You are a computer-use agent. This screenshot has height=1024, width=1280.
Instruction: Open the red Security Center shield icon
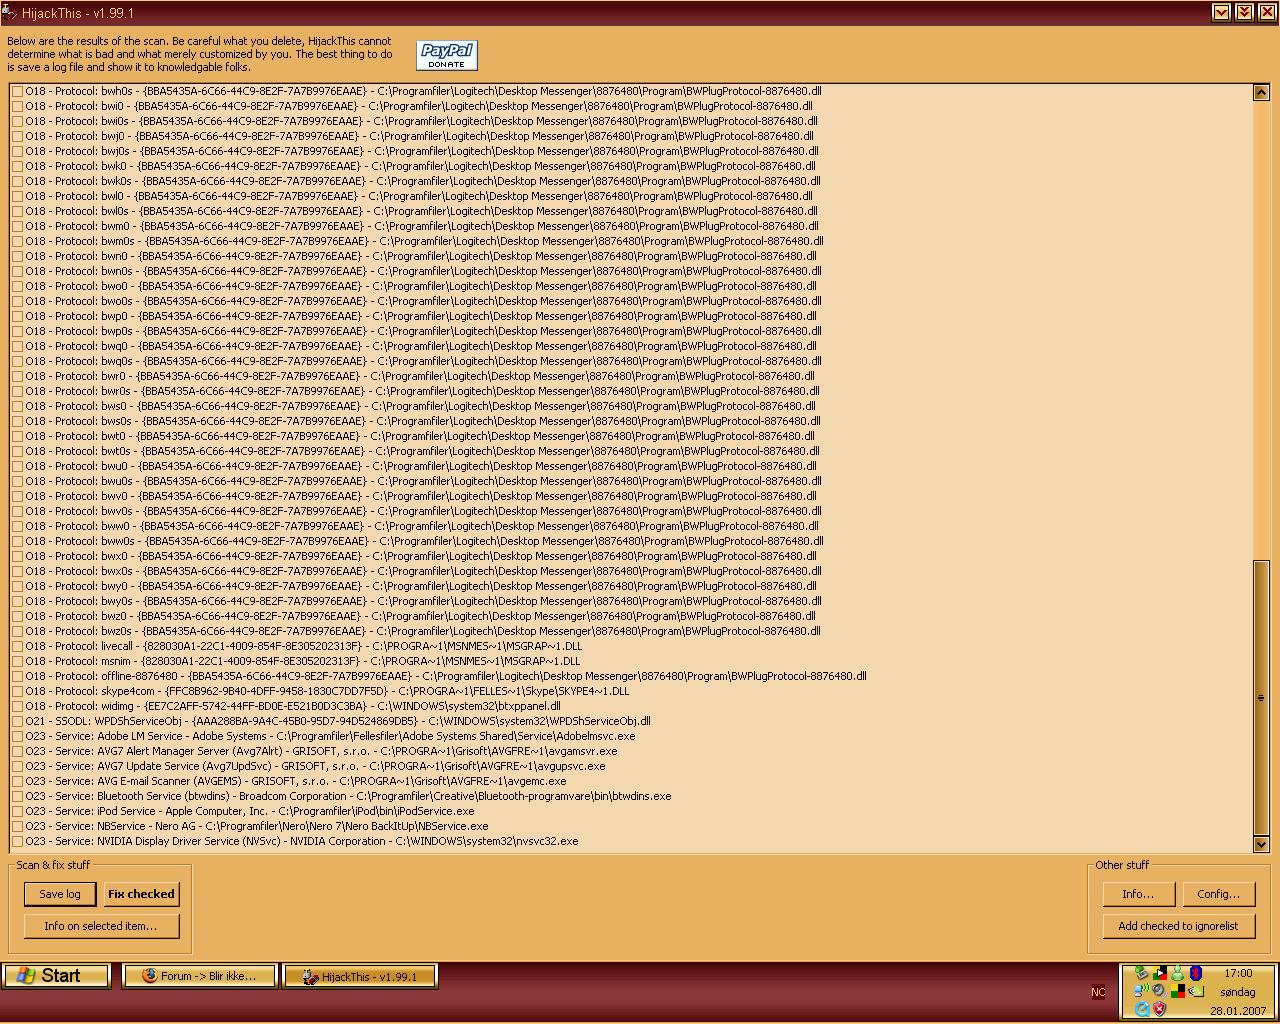[x=1159, y=1009]
